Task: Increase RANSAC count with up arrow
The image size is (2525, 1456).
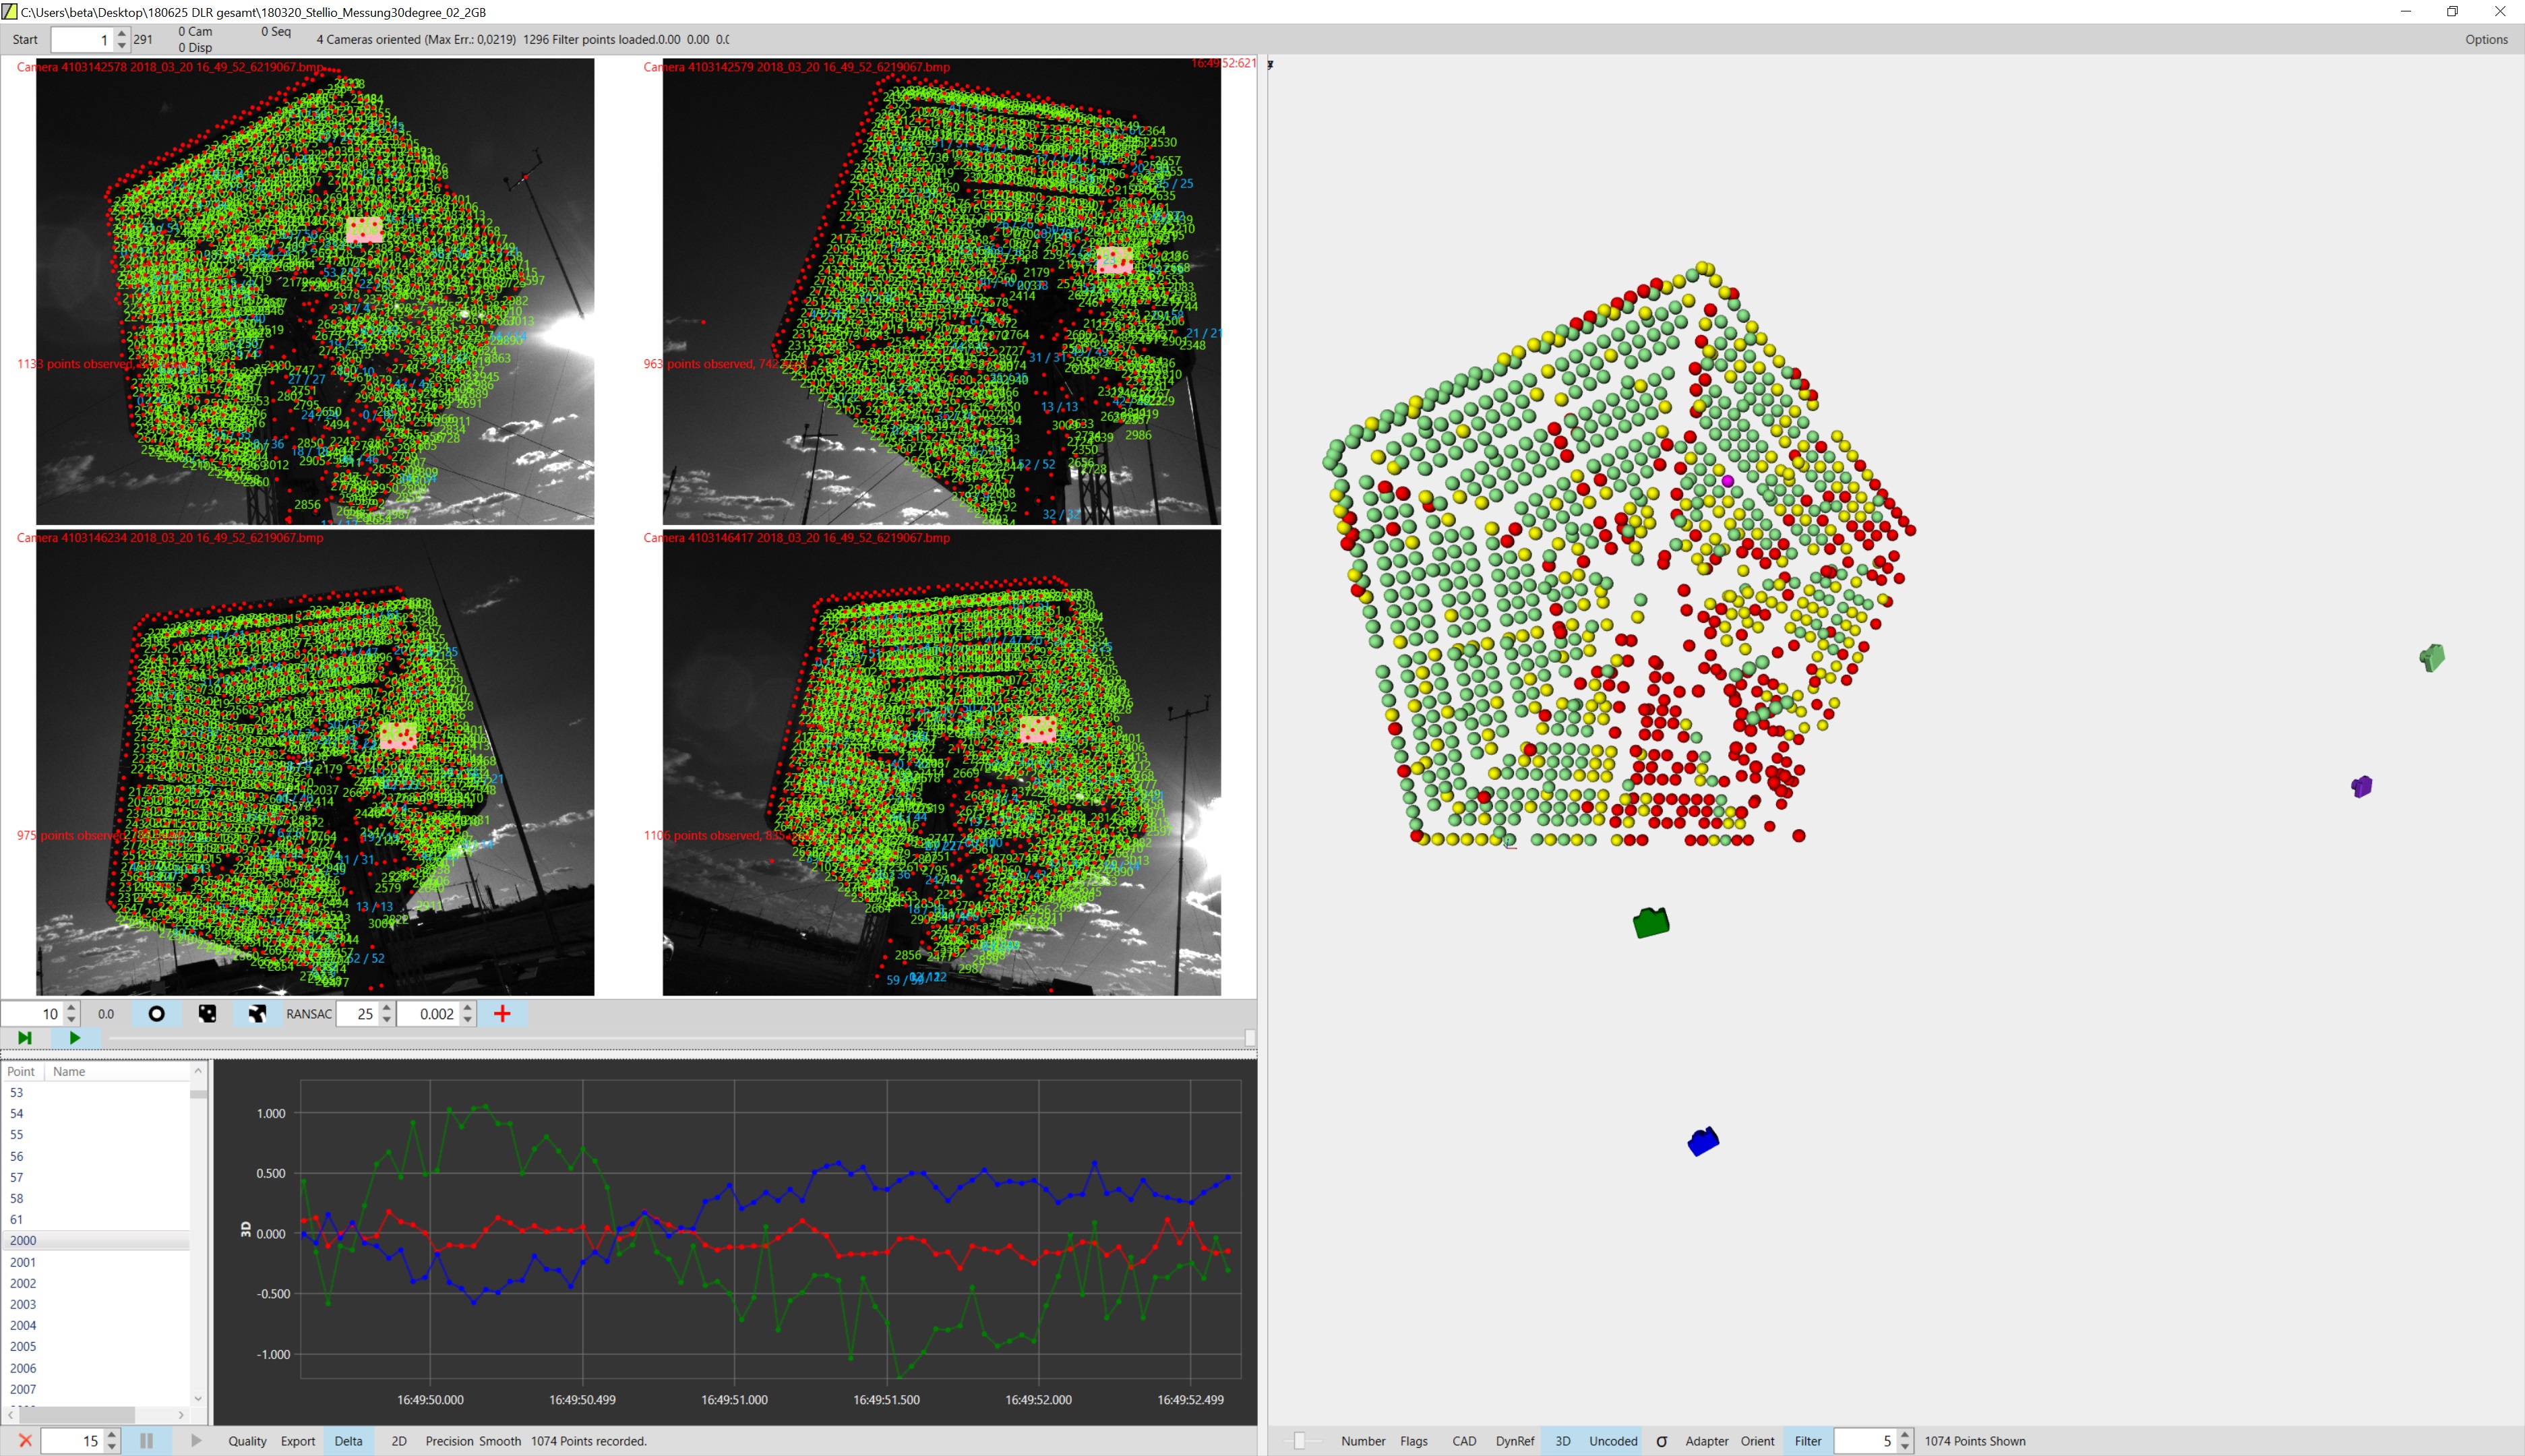Action: pyautogui.click(x=387, y=1008)
